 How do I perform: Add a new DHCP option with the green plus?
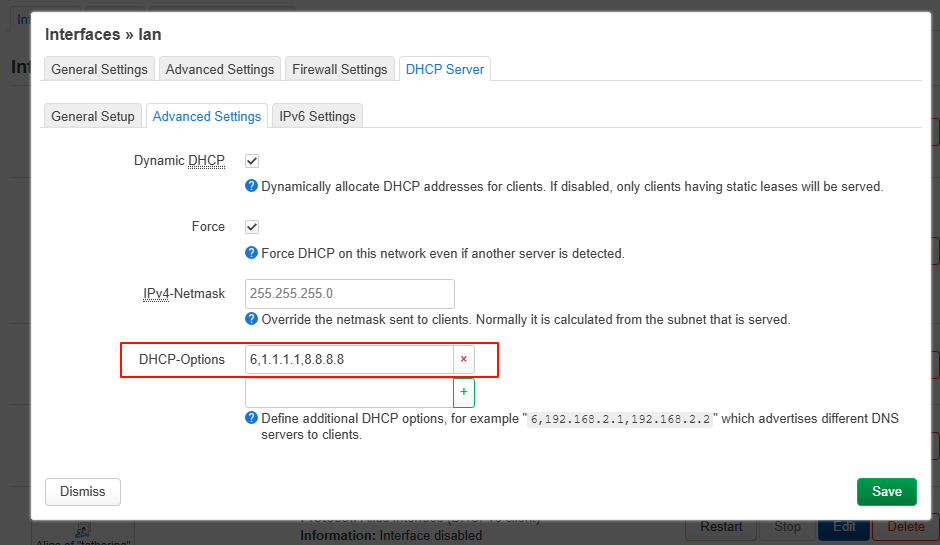tap(463, 392)
